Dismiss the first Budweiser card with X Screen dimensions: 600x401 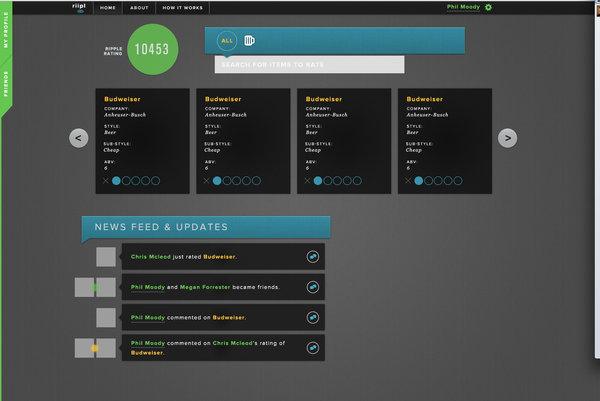point(106,181)
